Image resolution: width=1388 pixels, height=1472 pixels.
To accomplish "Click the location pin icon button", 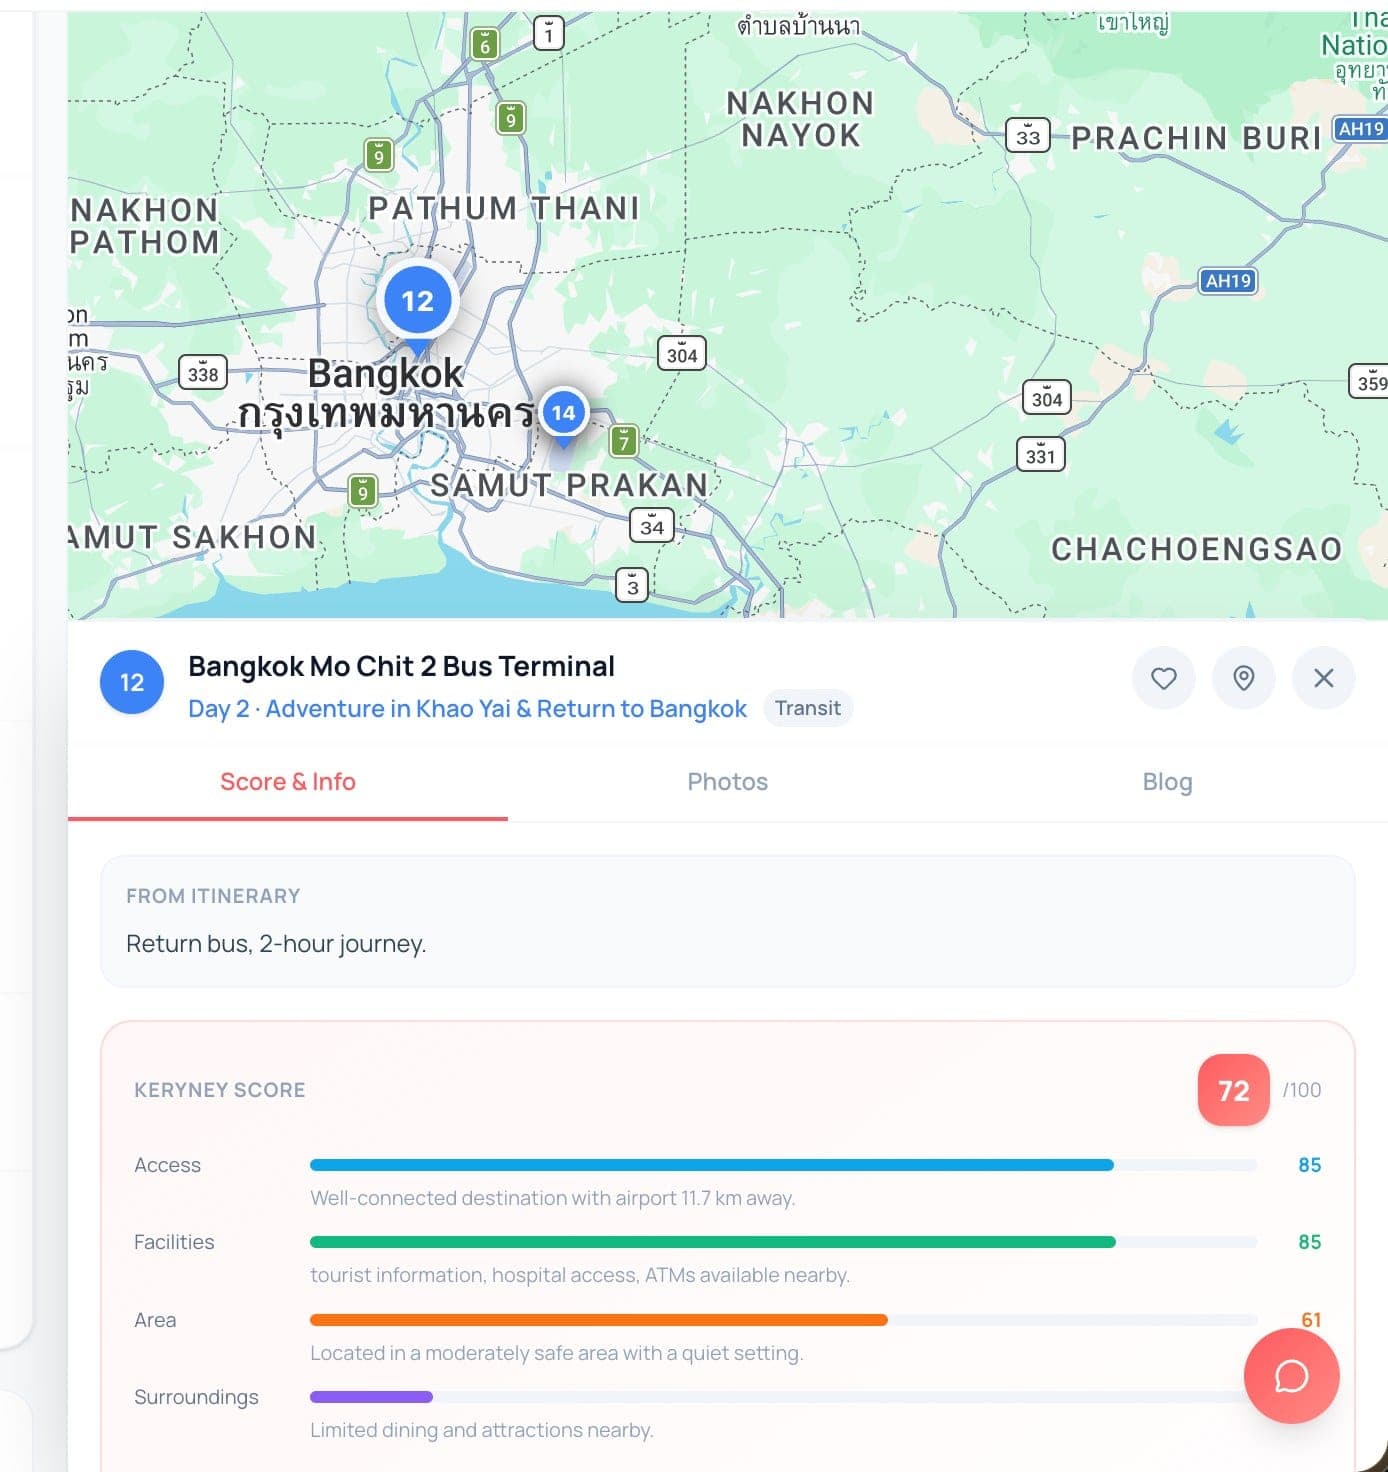I will coord(1243,678).
